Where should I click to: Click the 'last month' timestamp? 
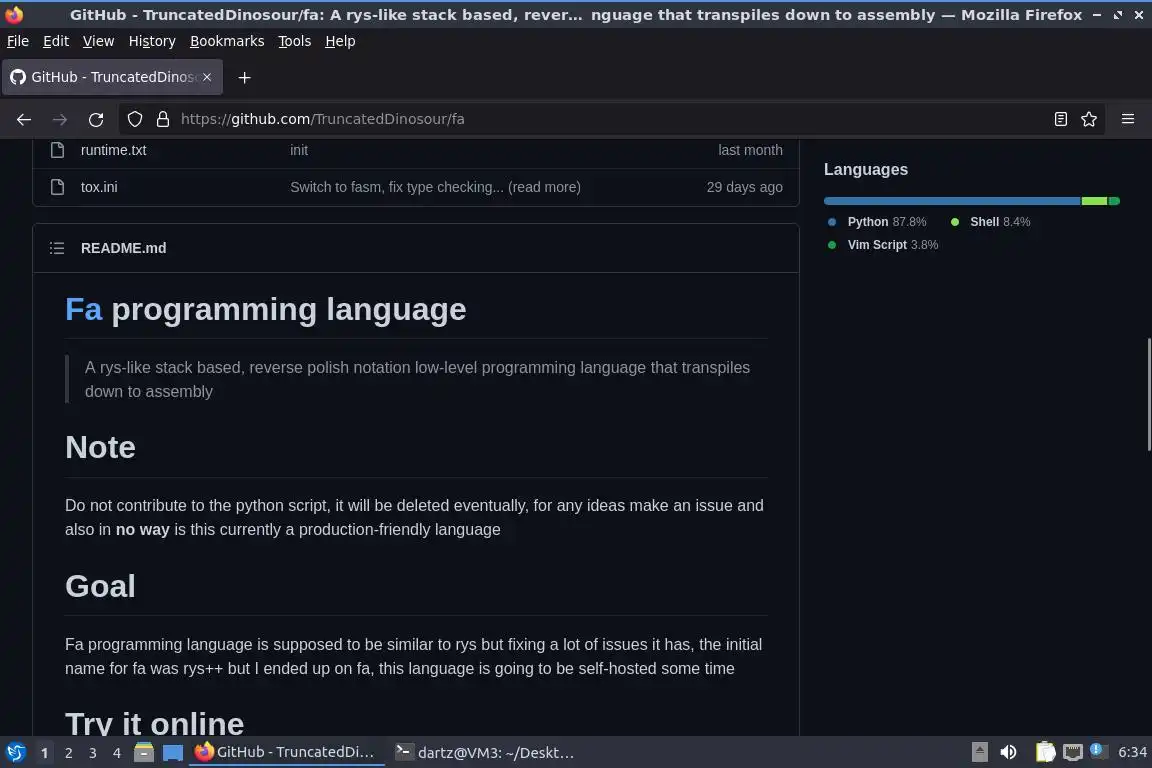click(750, 150)
